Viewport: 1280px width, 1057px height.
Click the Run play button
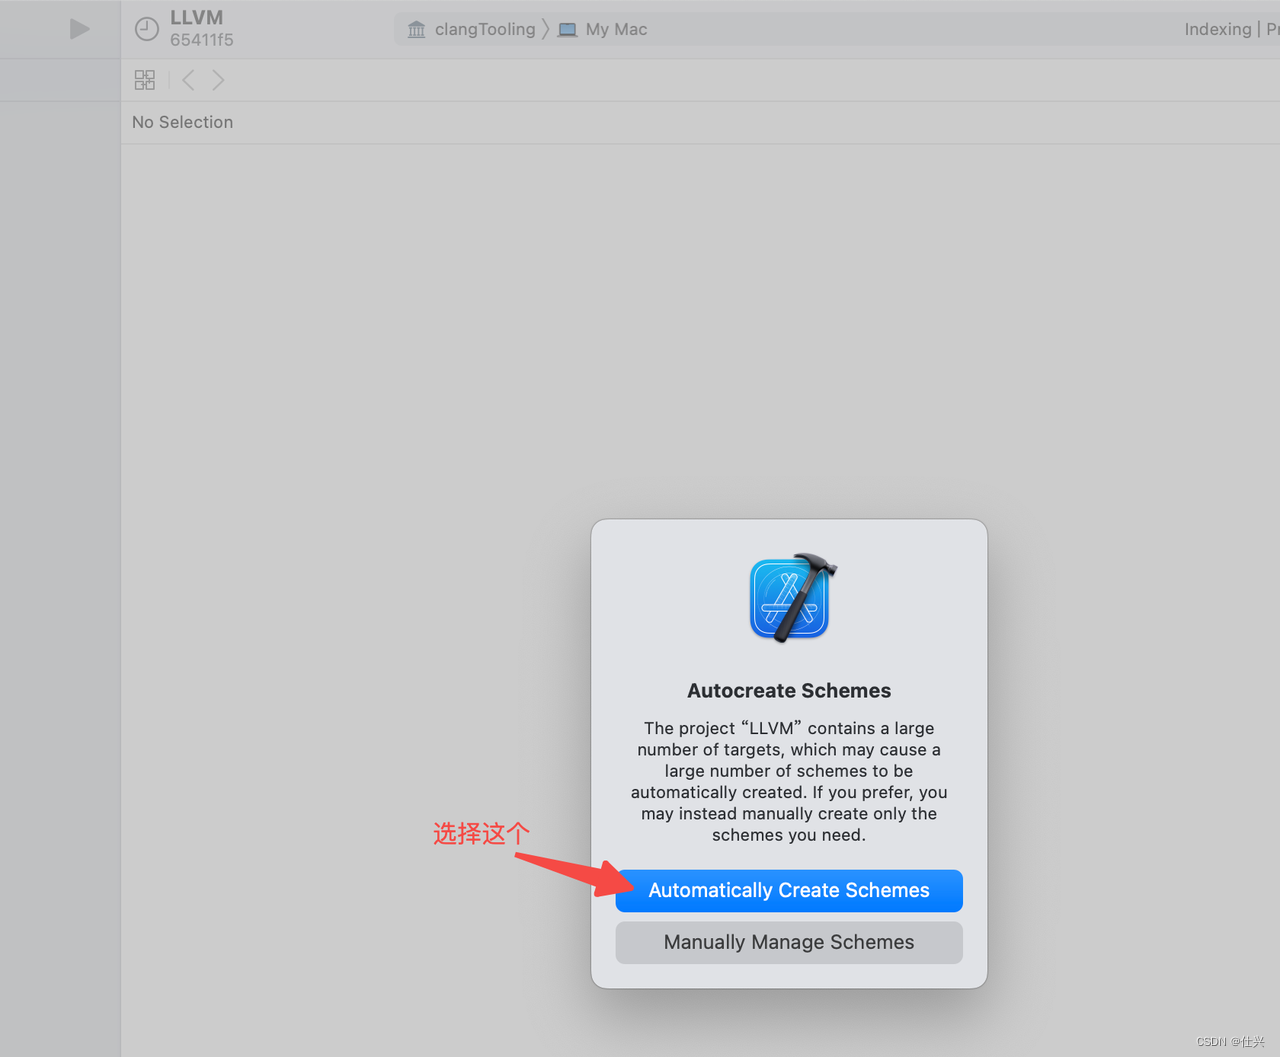80,29
